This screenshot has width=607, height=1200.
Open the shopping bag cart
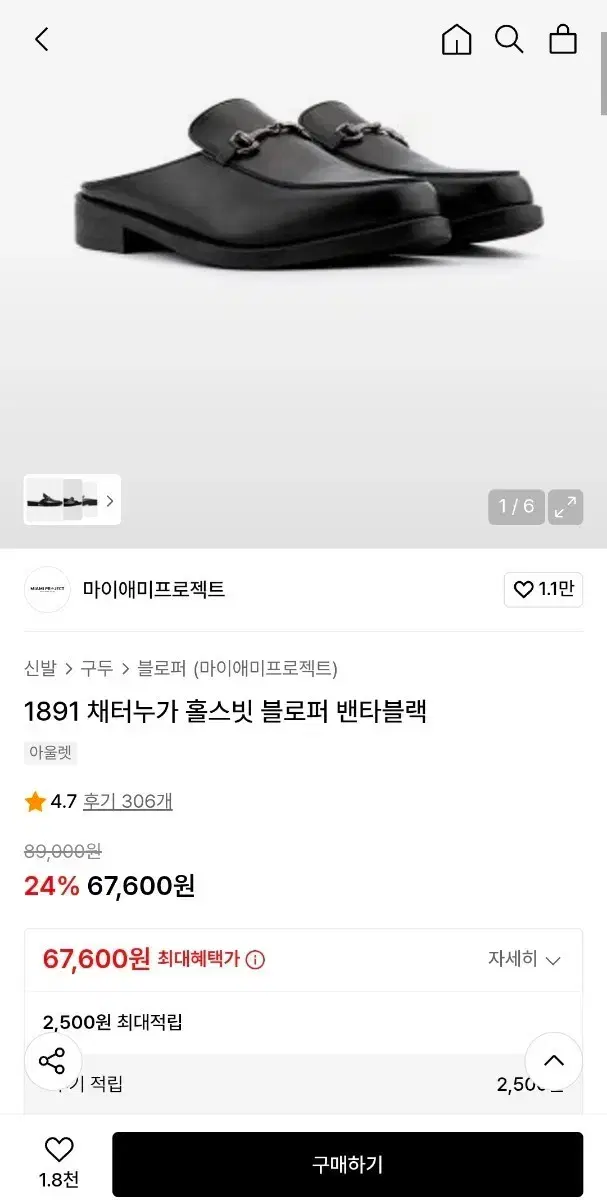tap(563, 40)
